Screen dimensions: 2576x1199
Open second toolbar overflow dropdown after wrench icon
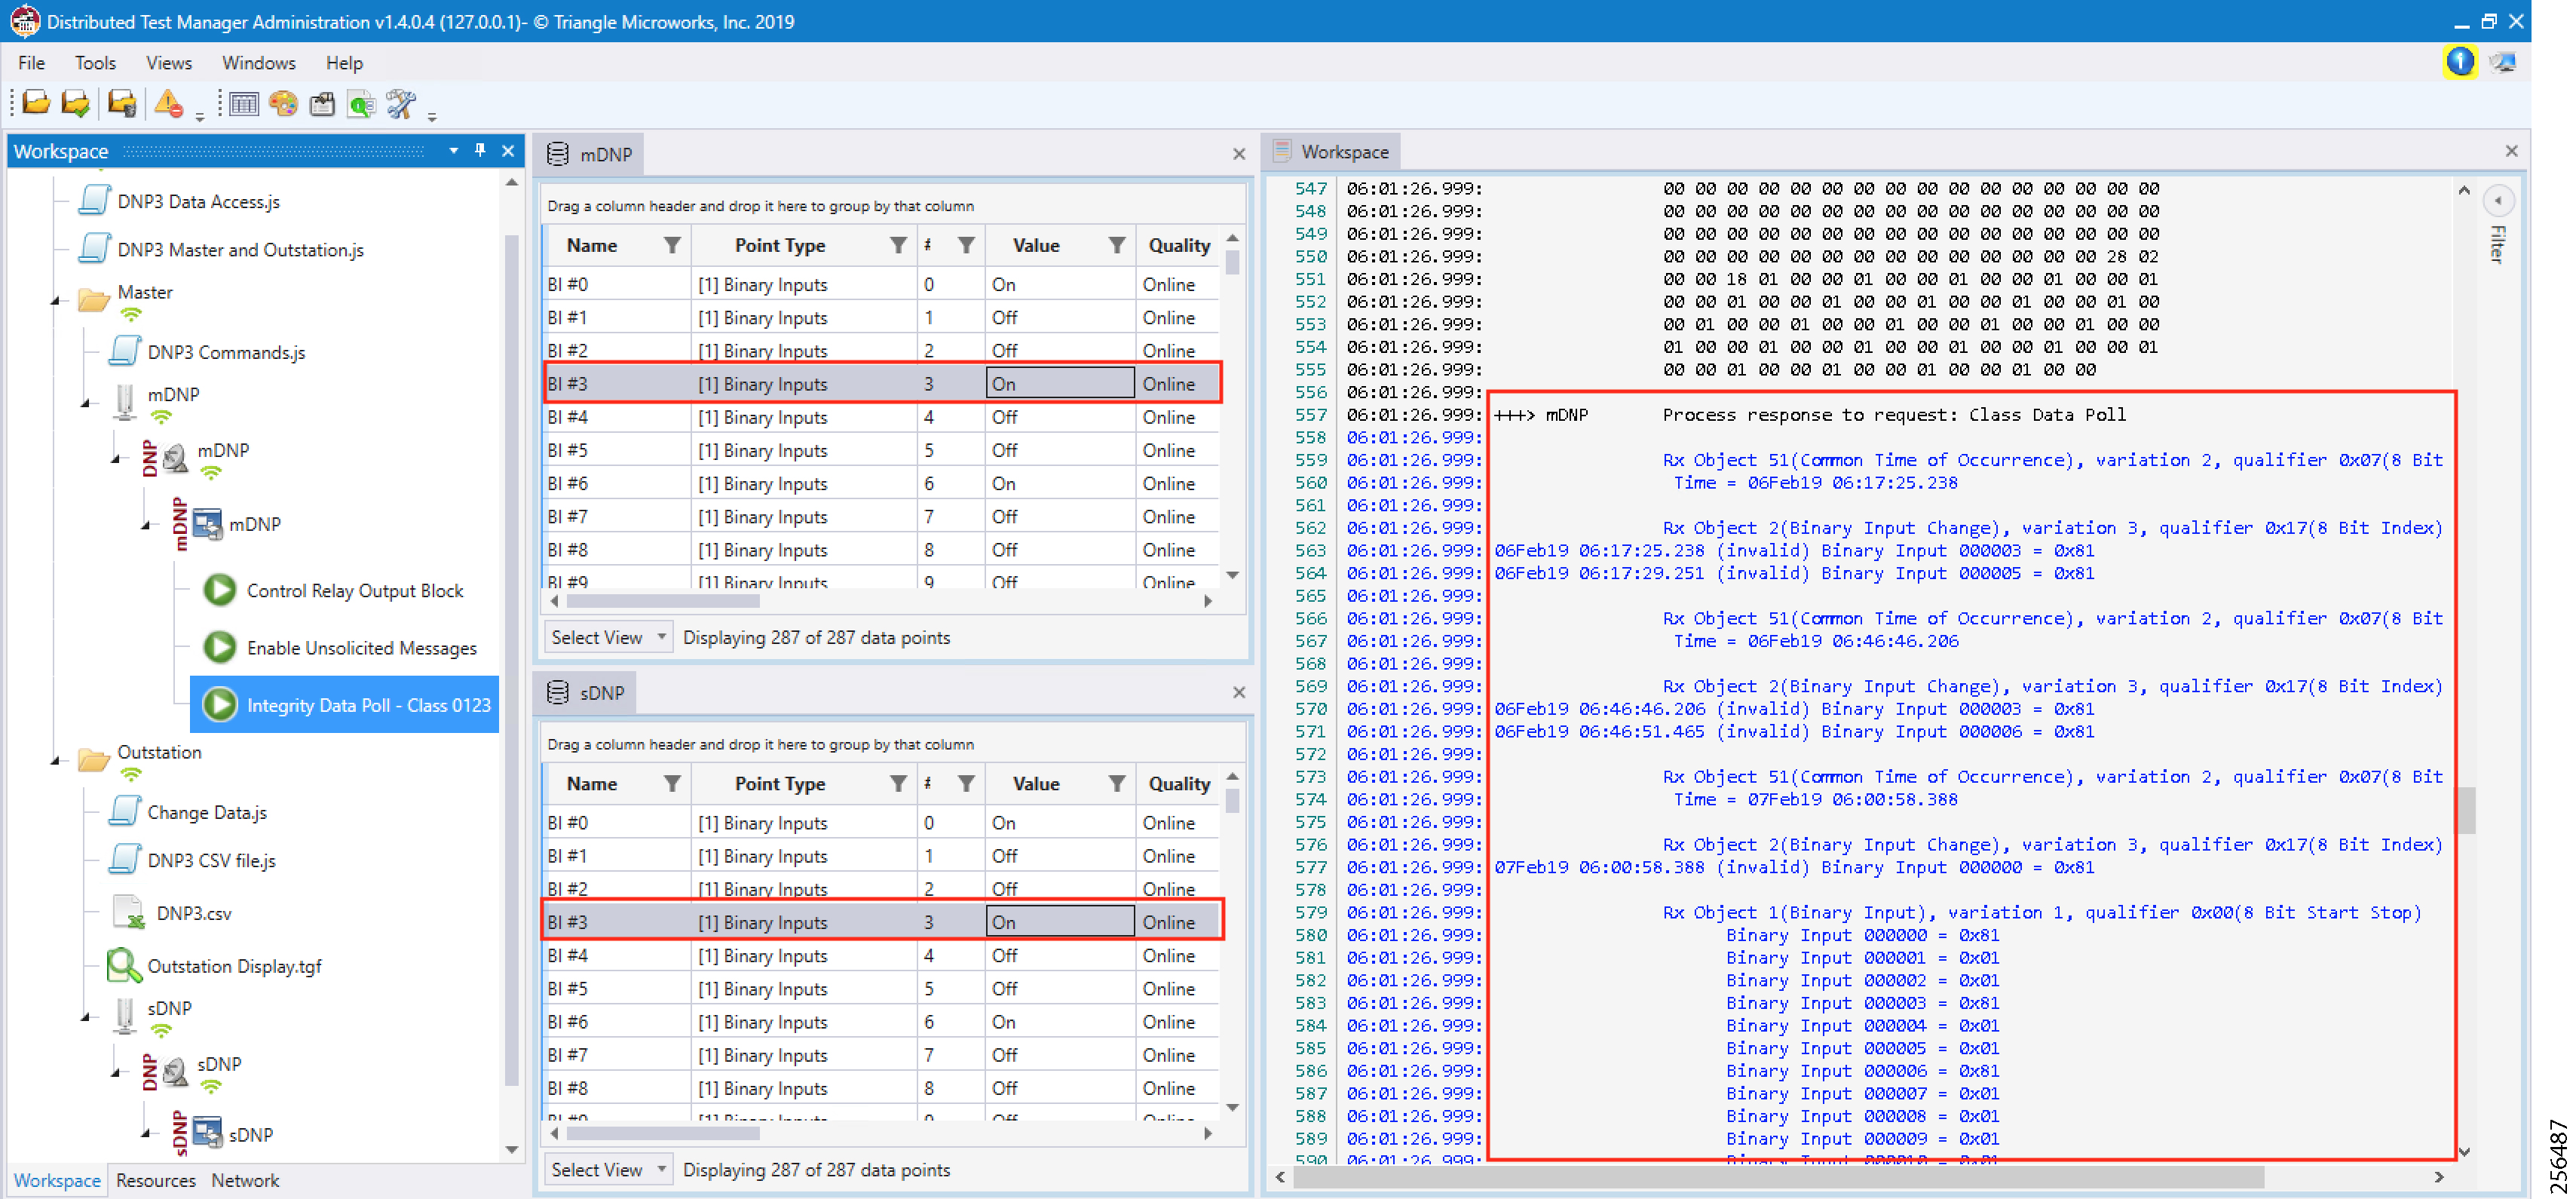(432, 116)
